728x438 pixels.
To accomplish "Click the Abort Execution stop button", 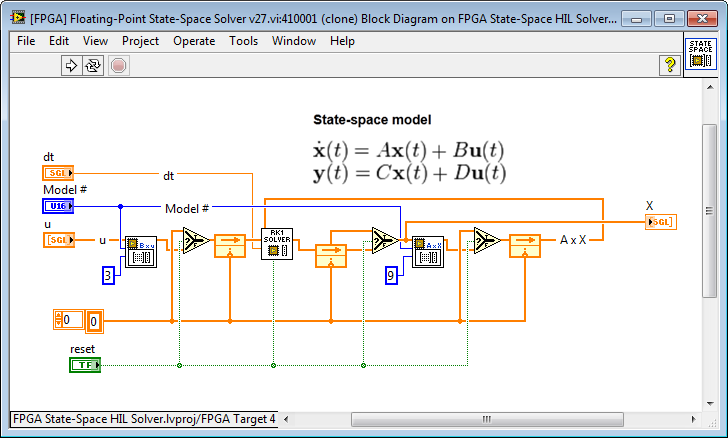I will 118,65.
